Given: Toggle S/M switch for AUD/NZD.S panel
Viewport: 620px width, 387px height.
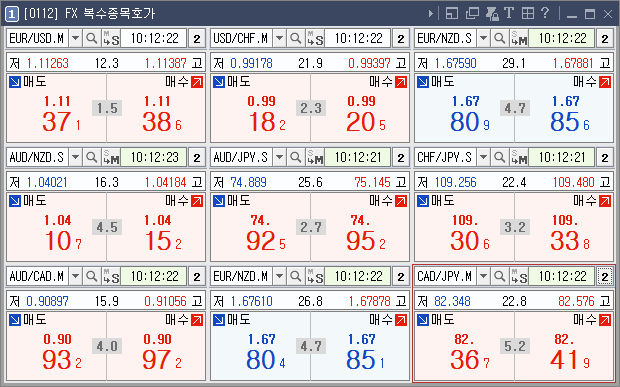Looking at the screenshot, I should coord(111,157).
